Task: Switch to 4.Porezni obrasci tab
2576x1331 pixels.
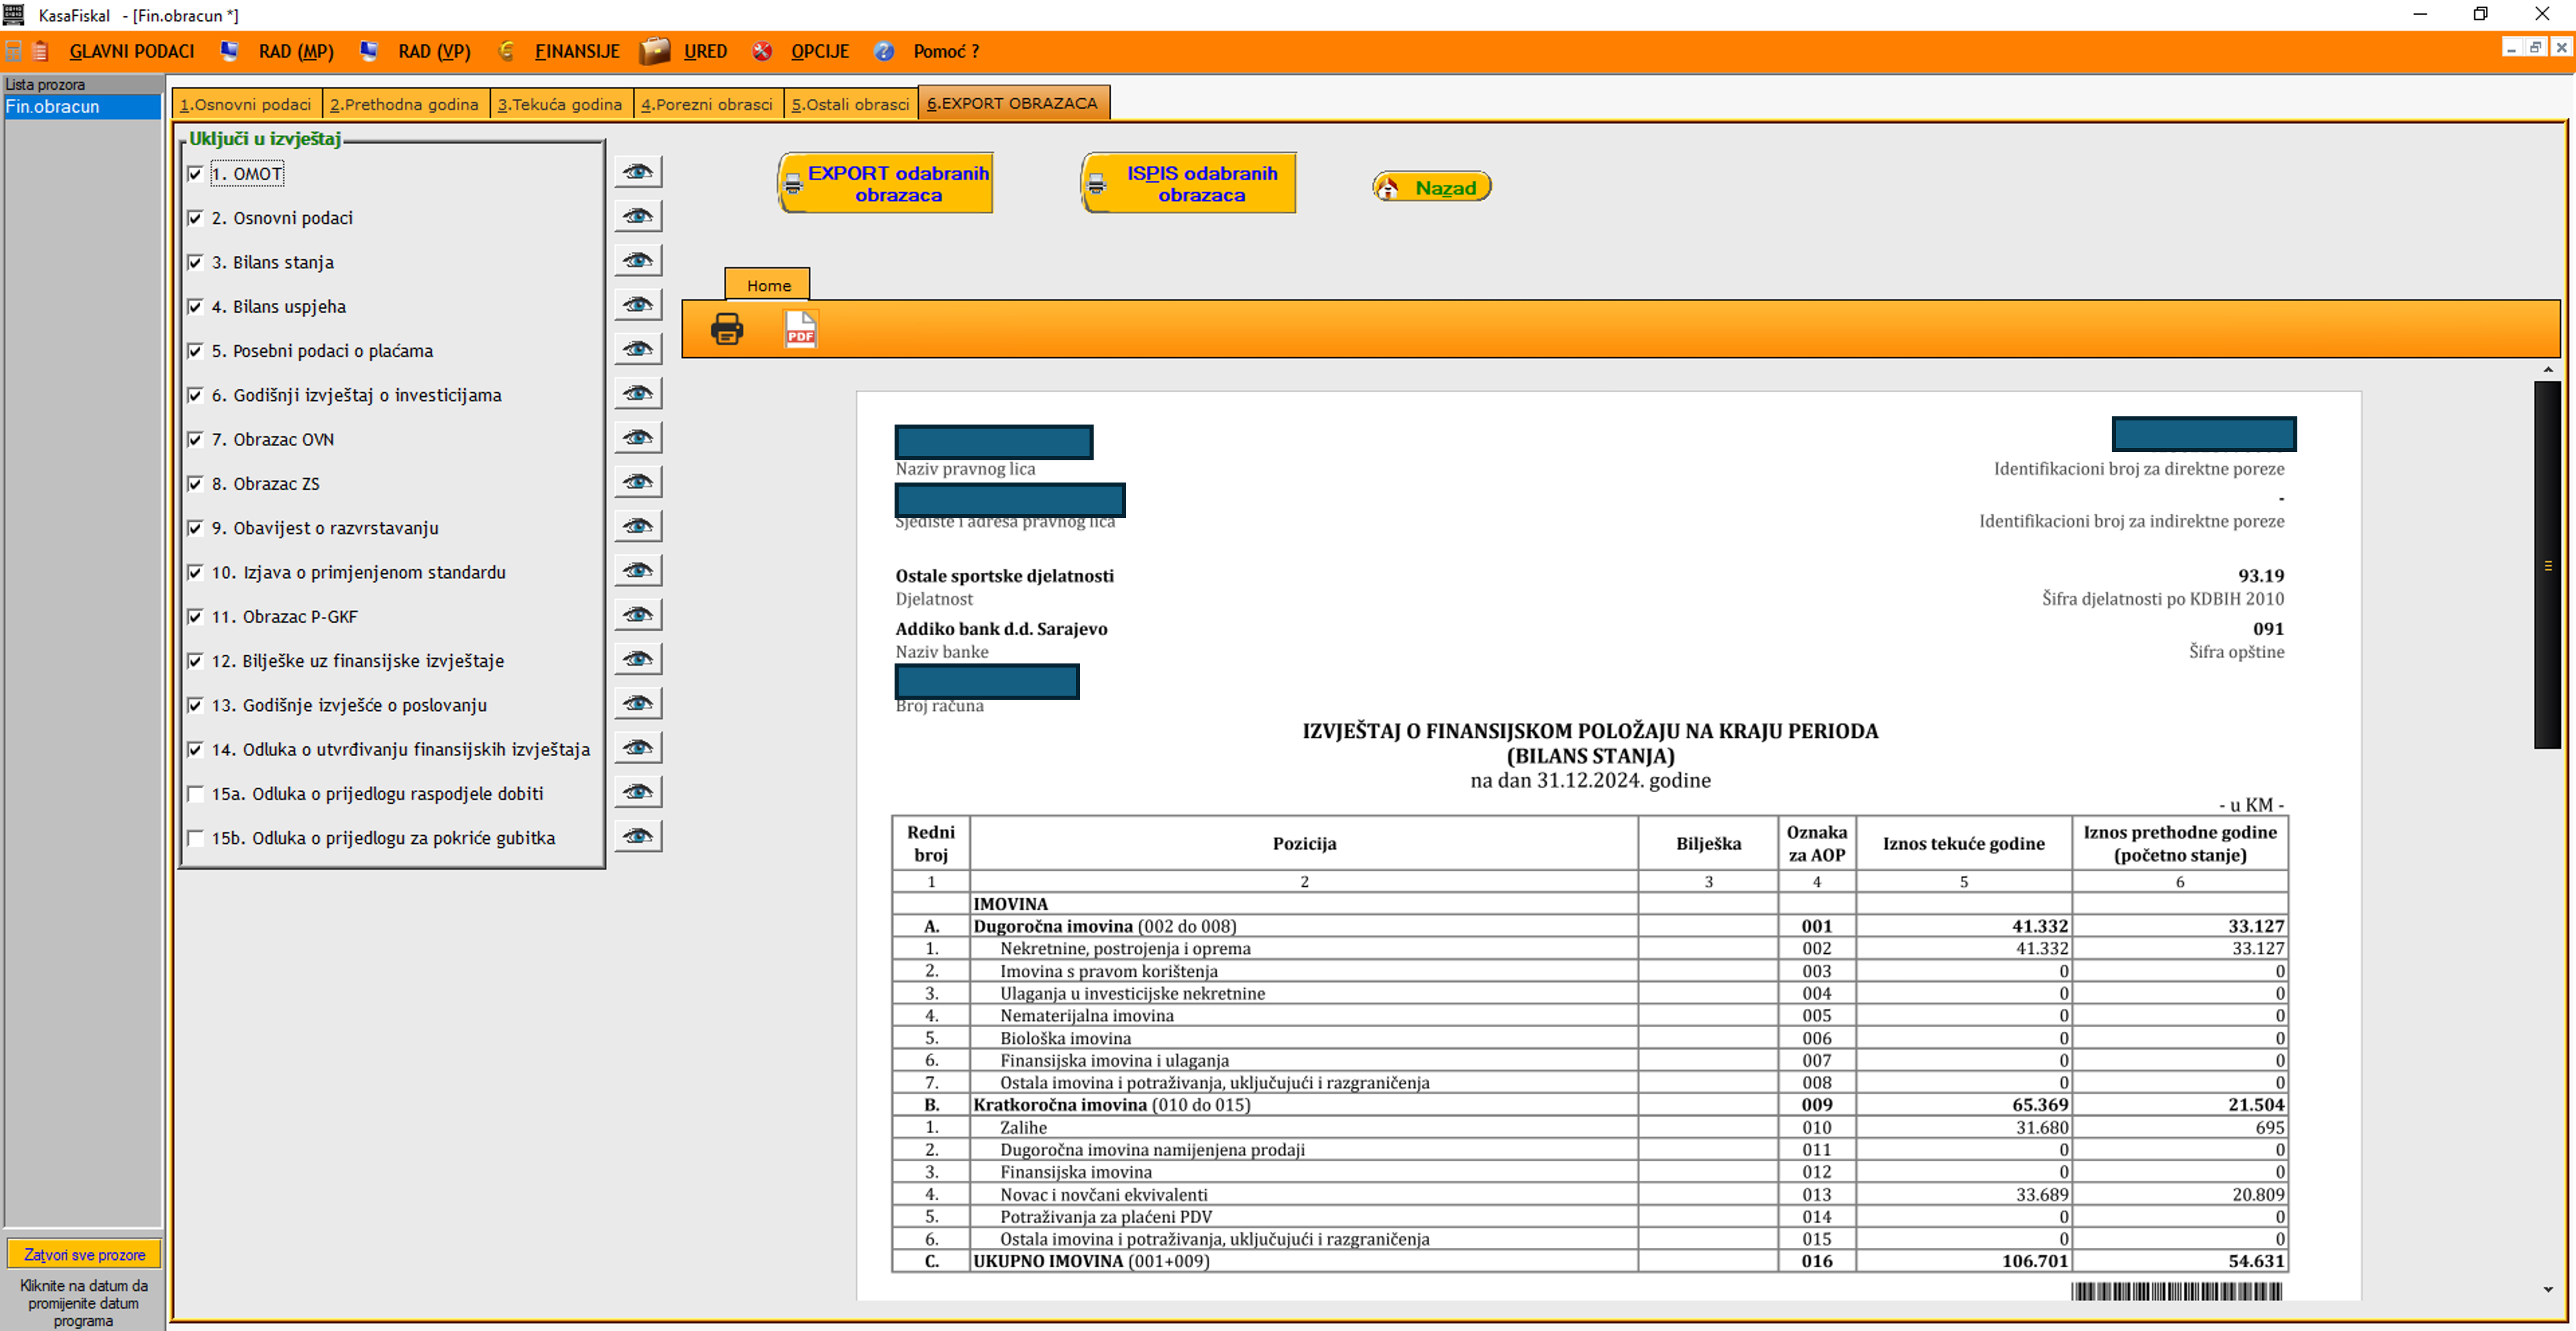Action: [707, 104]
